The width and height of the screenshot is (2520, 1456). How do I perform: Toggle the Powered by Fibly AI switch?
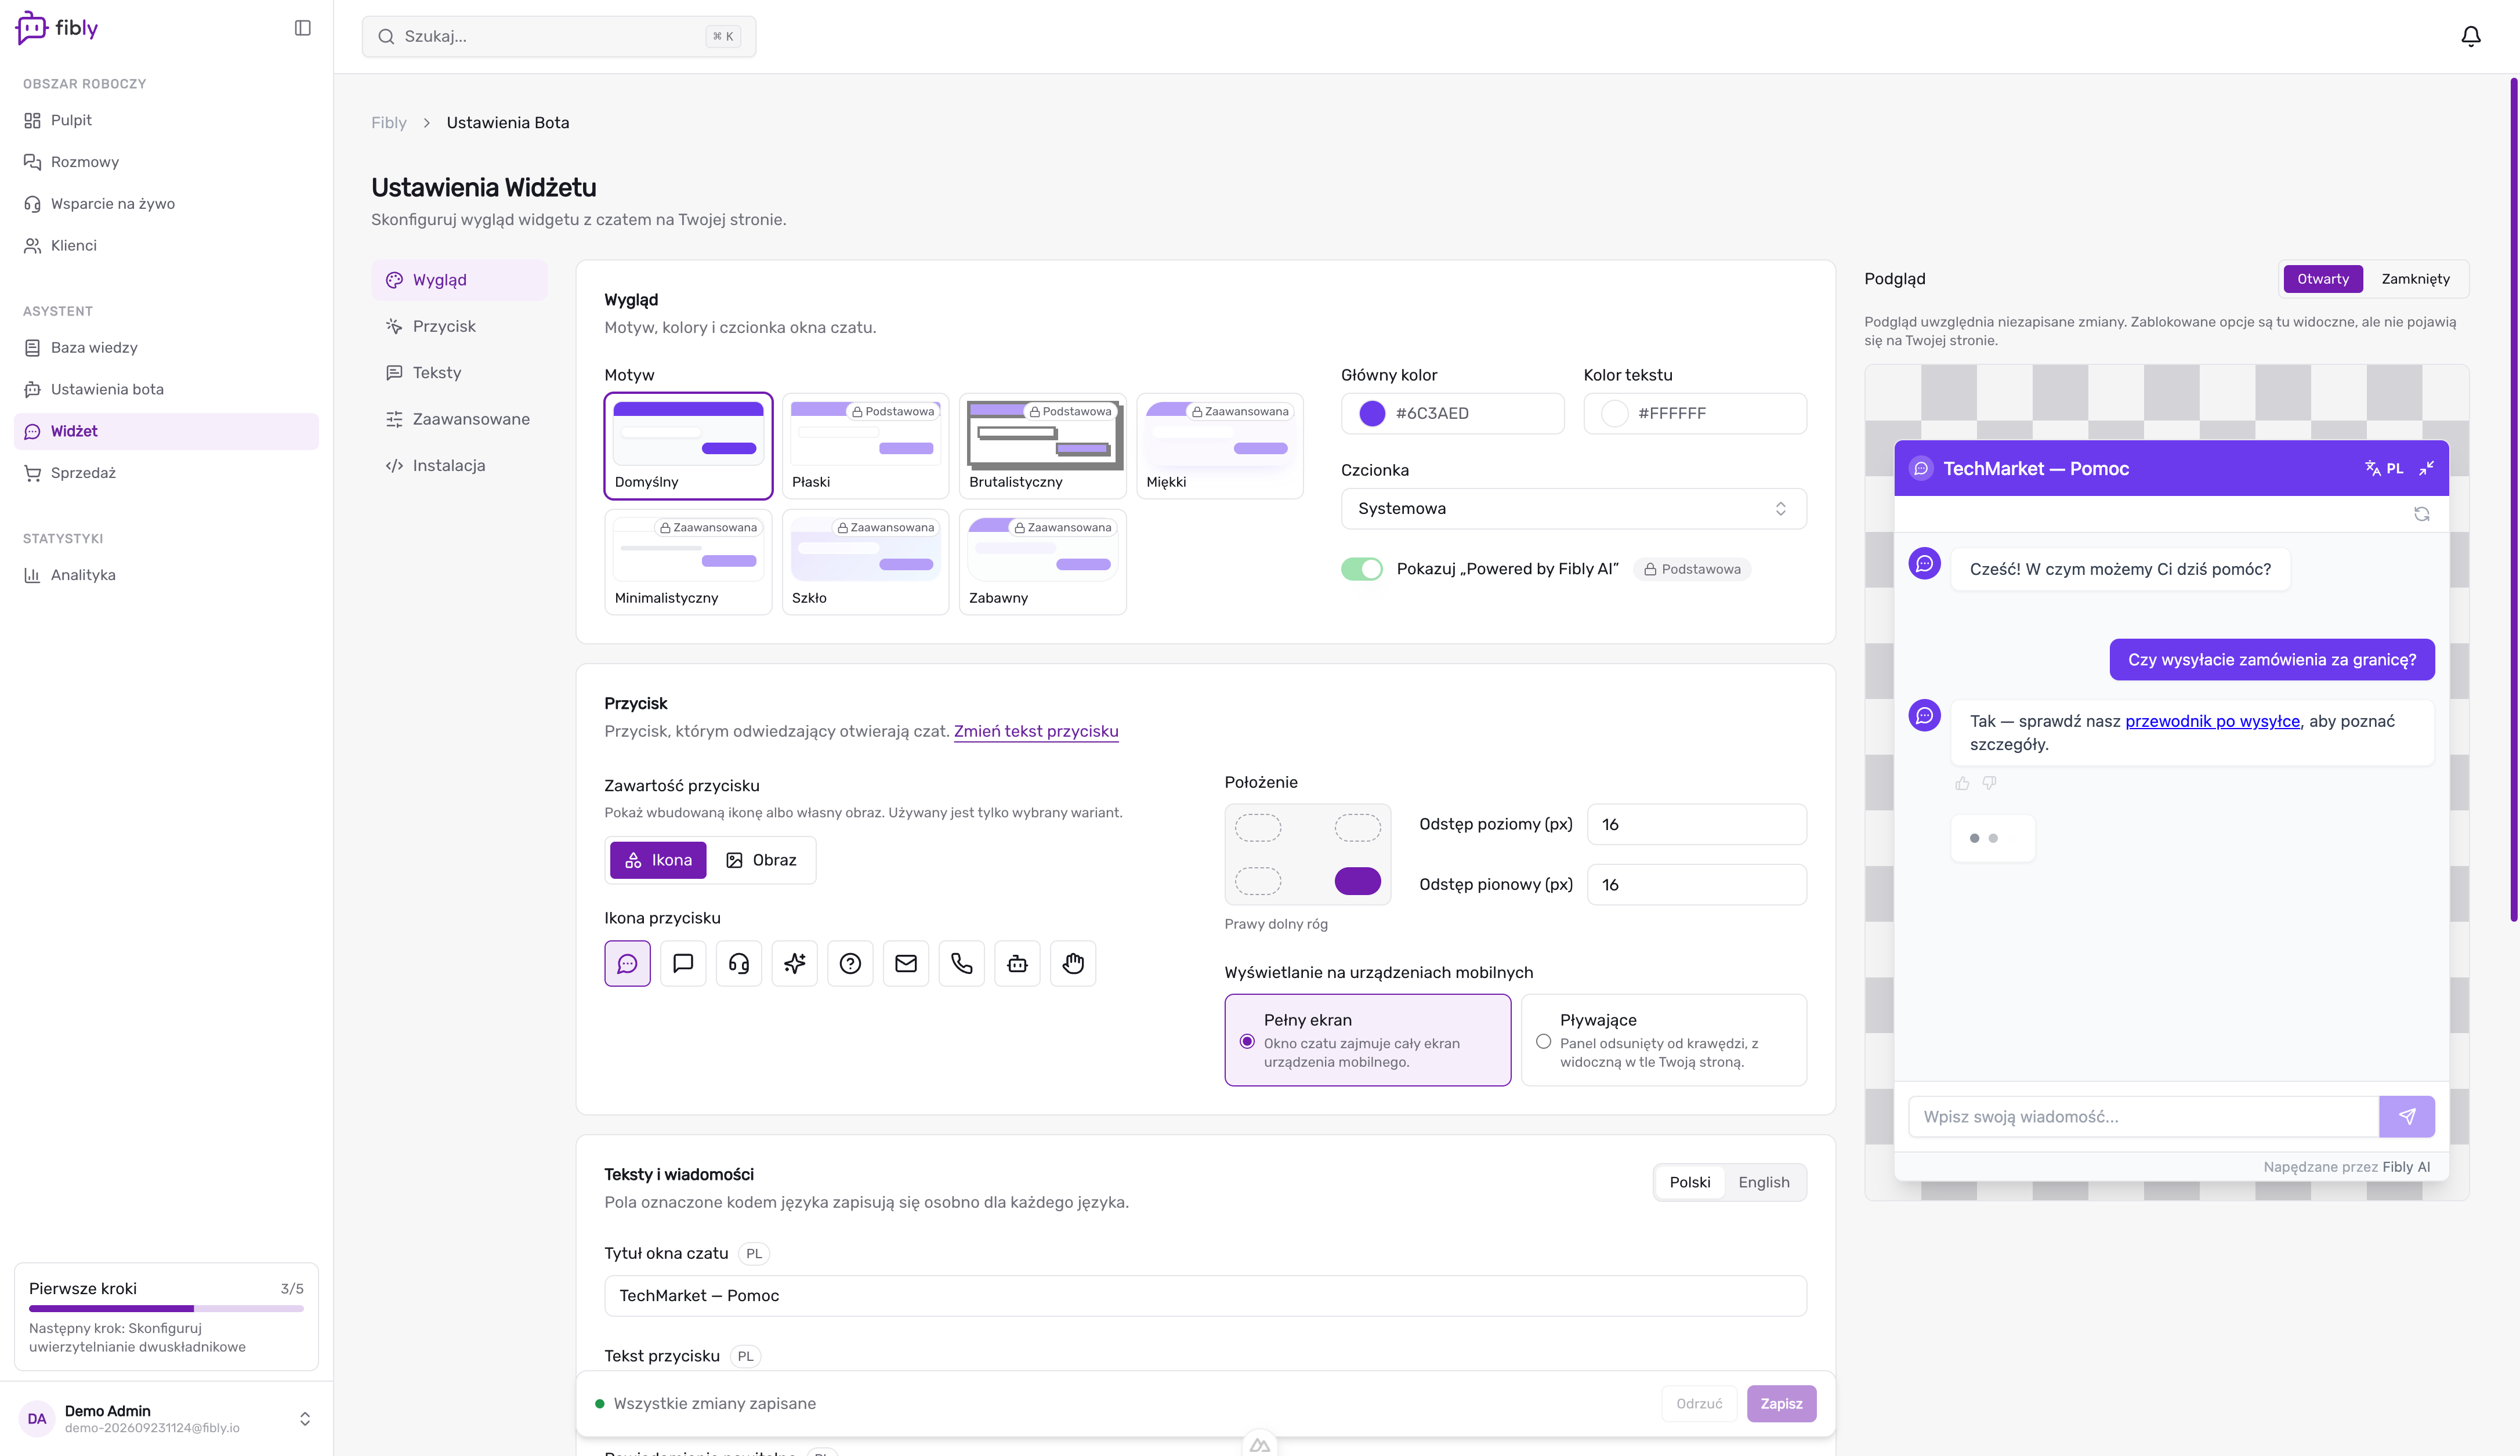(1361, 569)
